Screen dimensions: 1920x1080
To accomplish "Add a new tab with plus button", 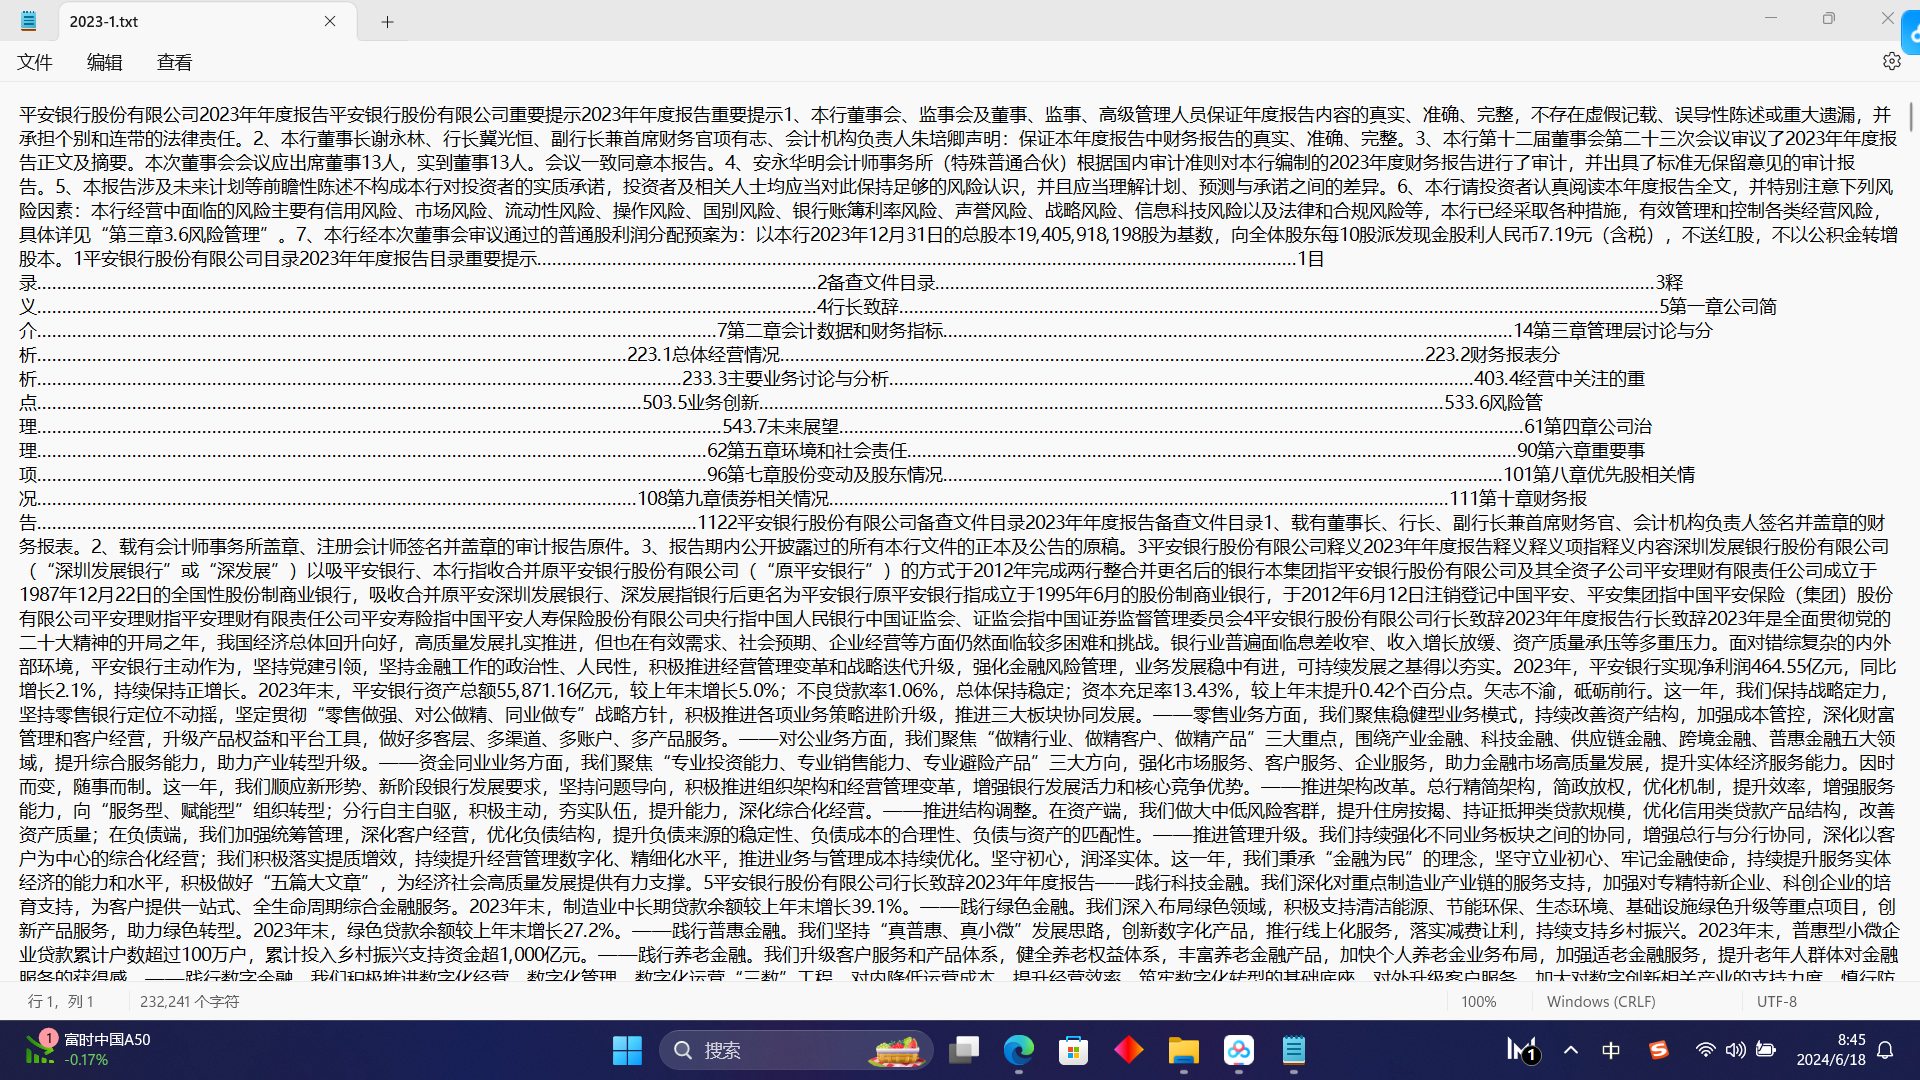I will (x=387, y=21).
